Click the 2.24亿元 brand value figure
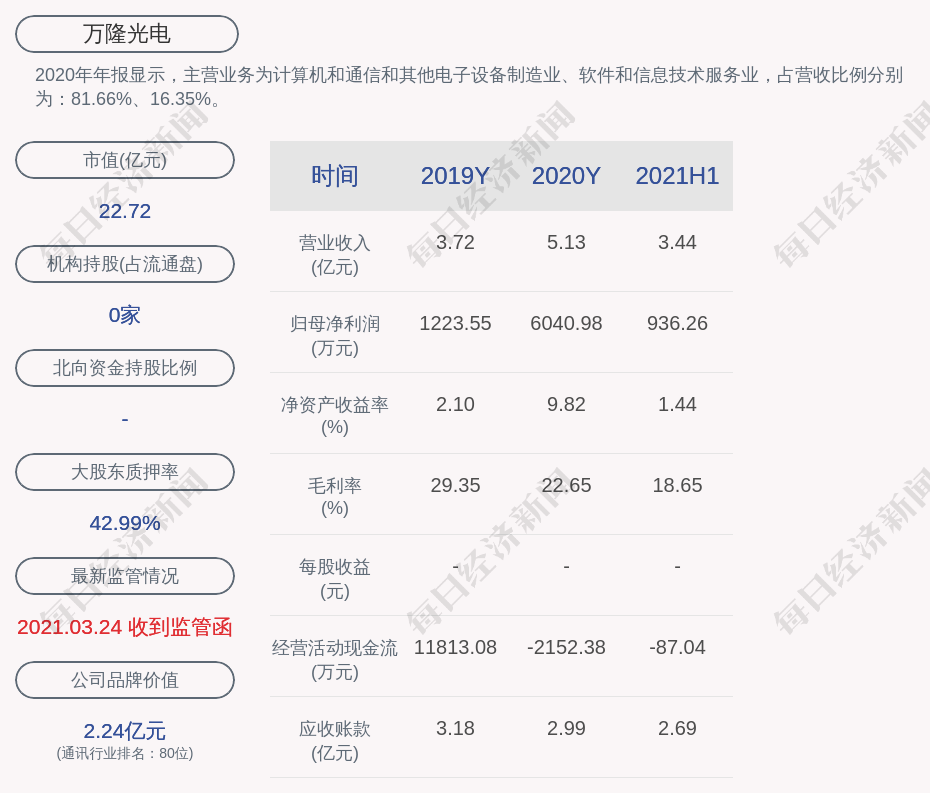The height and width of the screenshot is (793, 930). (x=125, y=731)
